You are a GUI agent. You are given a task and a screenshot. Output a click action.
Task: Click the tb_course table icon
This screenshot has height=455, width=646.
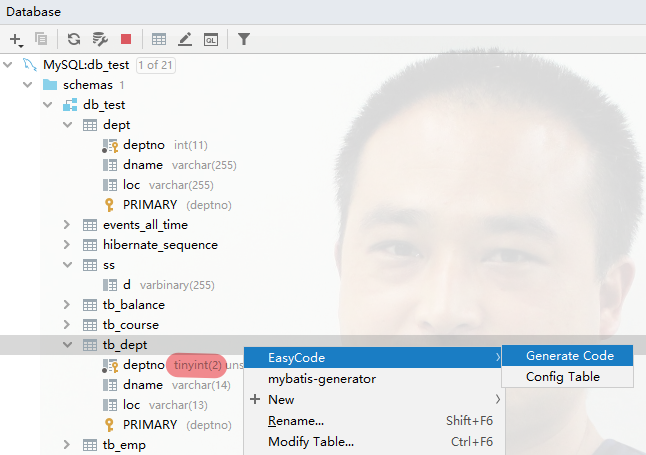coord(90,325)
